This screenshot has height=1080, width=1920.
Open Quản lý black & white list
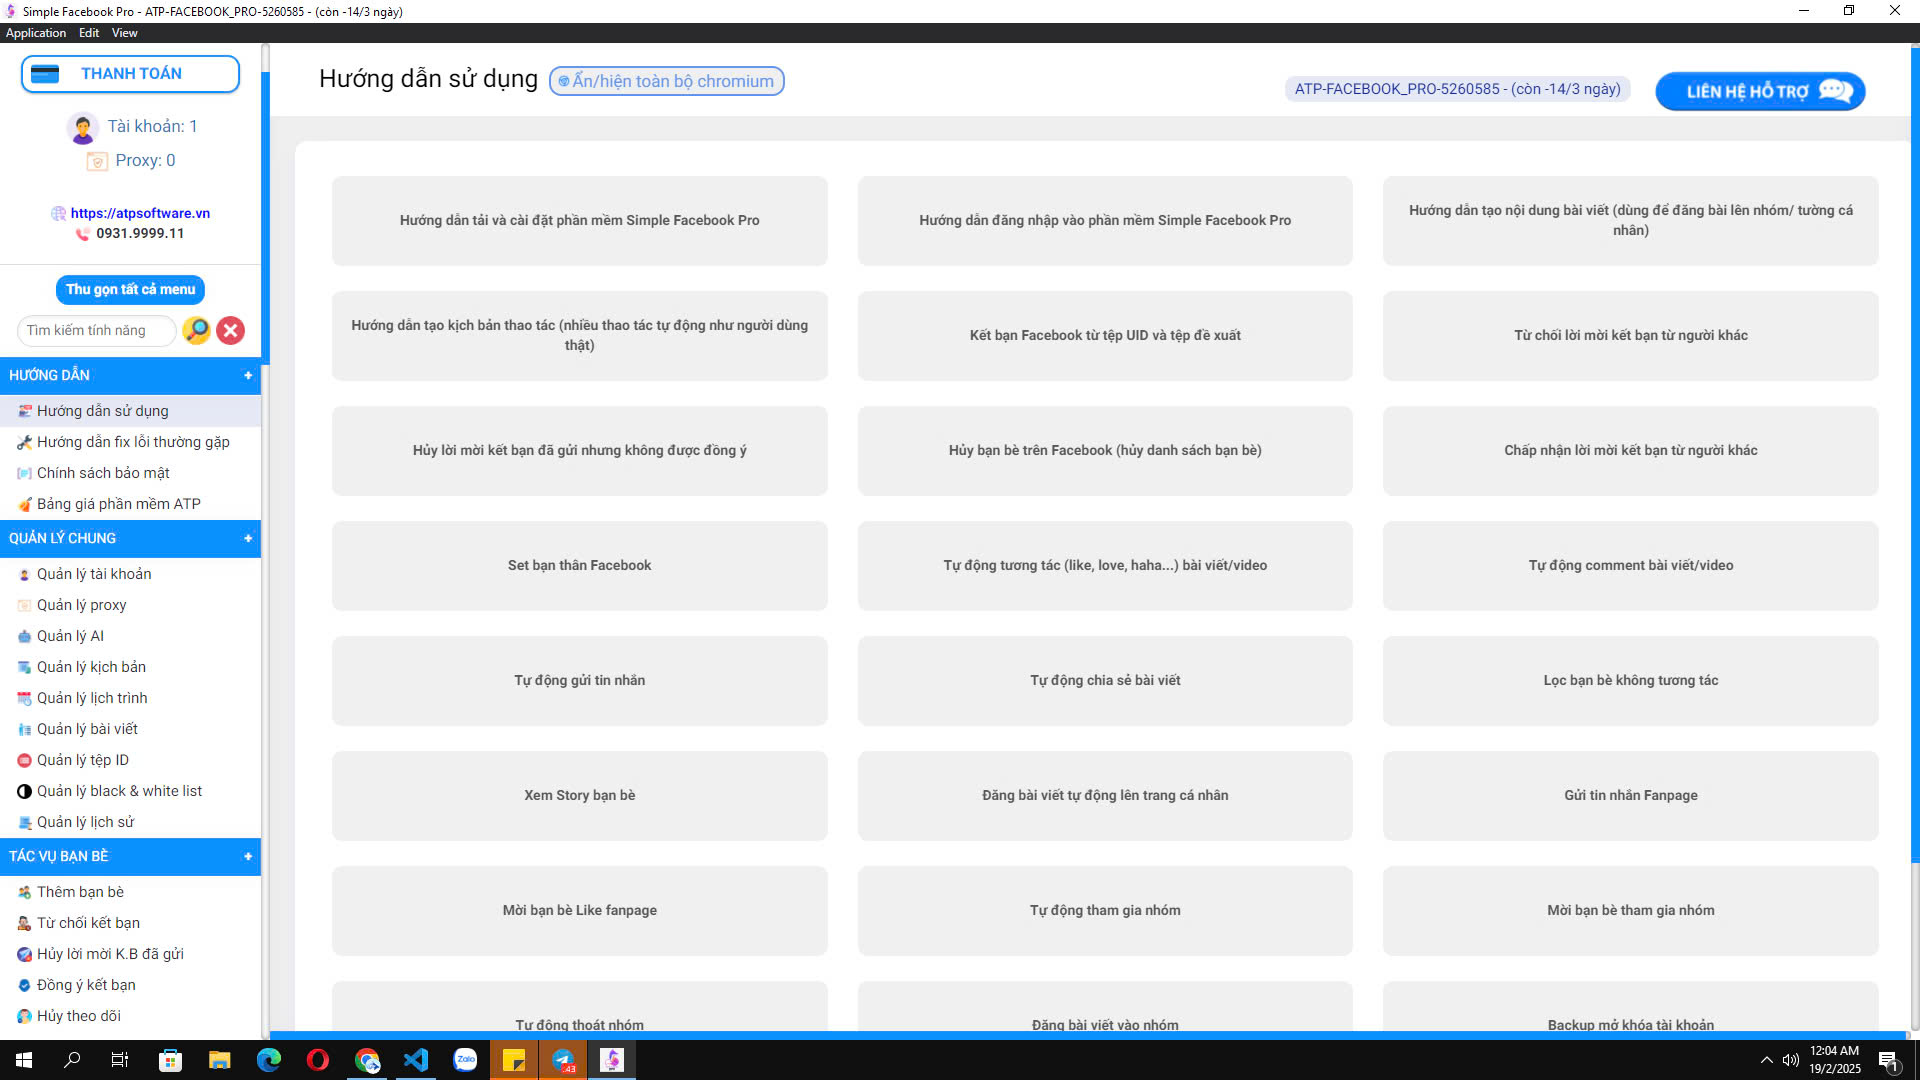(x=119, y=791)
